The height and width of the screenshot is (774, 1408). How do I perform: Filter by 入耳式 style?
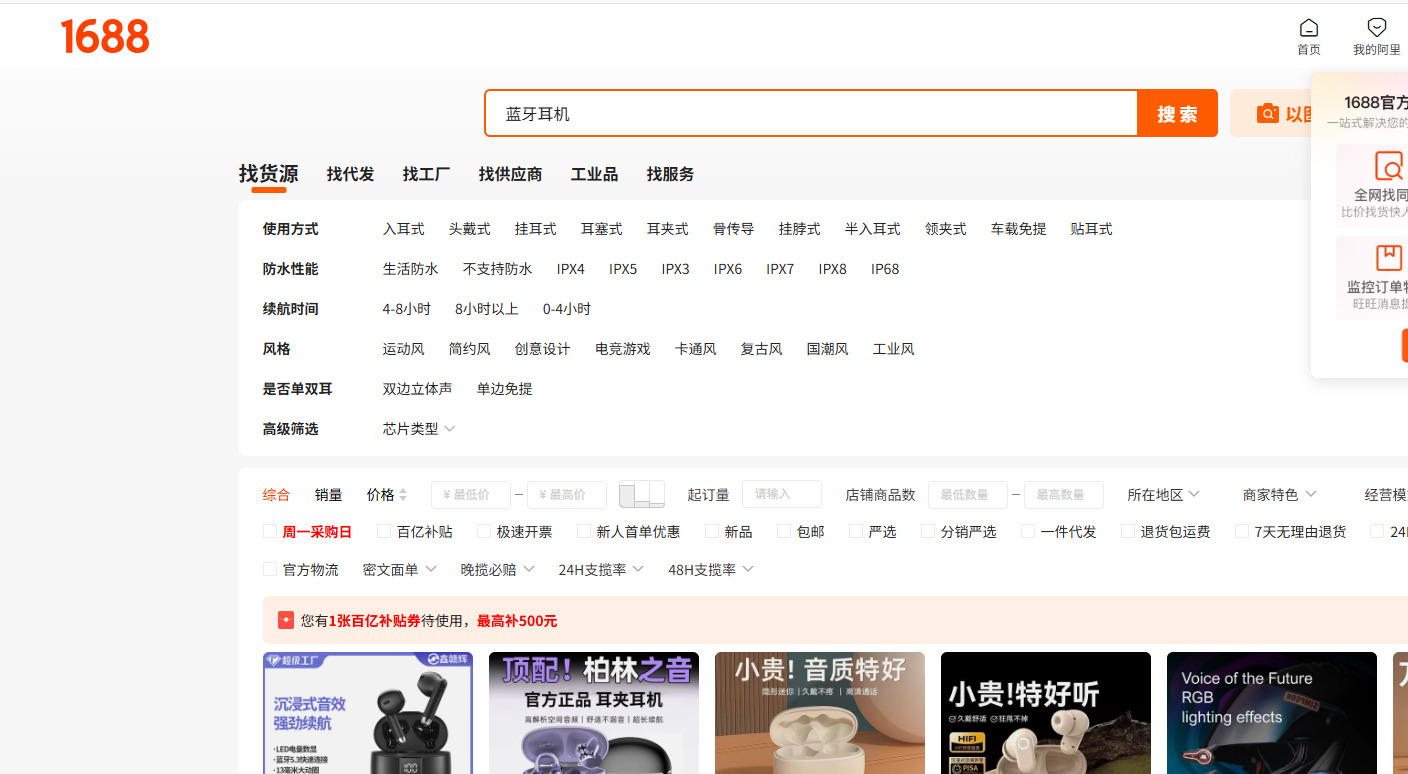403,229
